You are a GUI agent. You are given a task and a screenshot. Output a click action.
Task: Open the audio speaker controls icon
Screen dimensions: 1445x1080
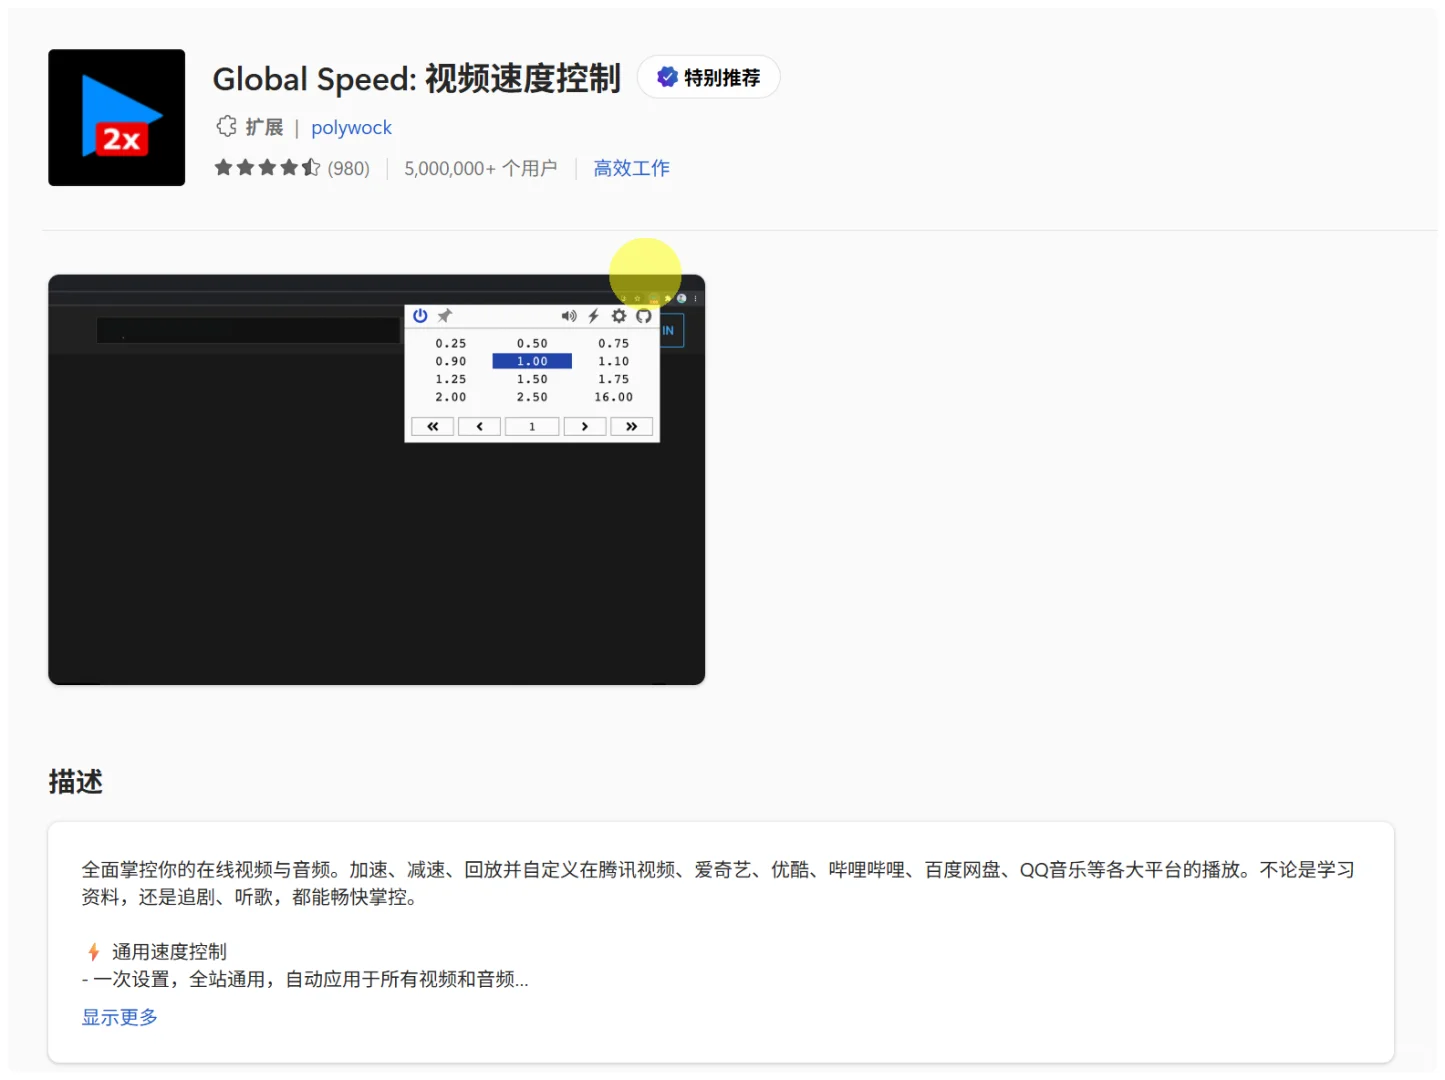point(569,316)
